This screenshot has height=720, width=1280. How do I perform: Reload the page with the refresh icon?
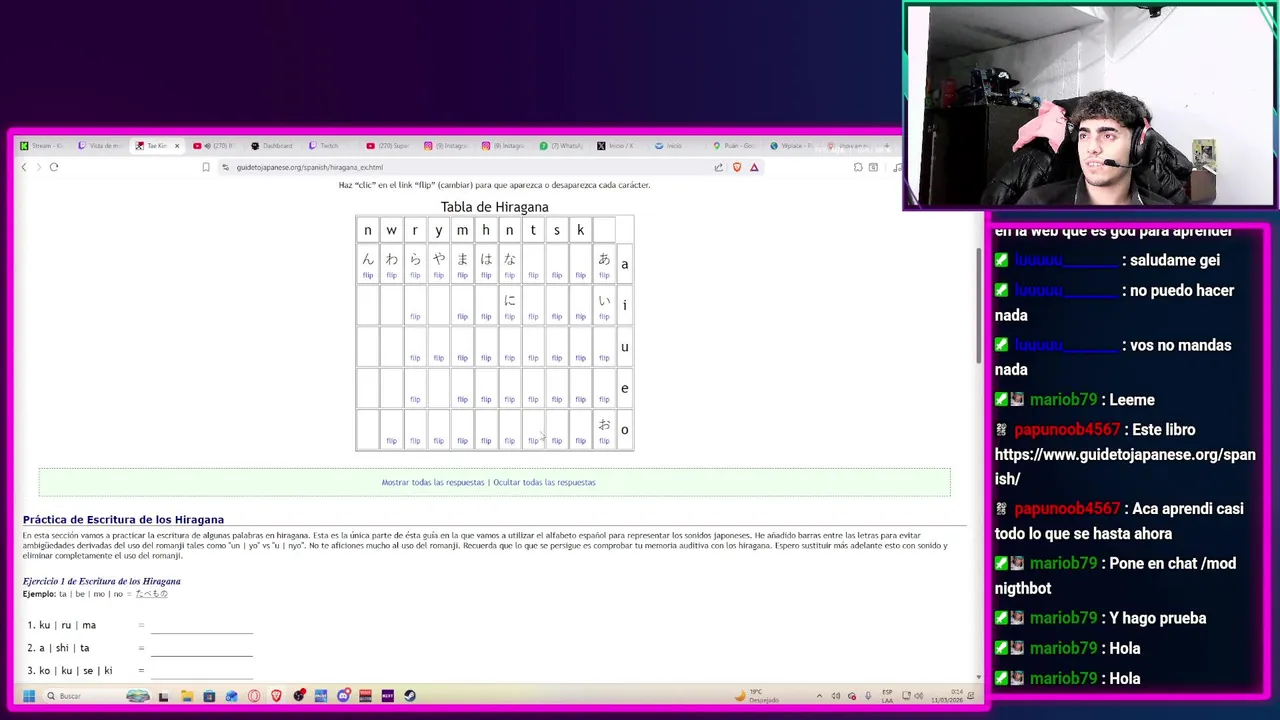pos(54,167)
